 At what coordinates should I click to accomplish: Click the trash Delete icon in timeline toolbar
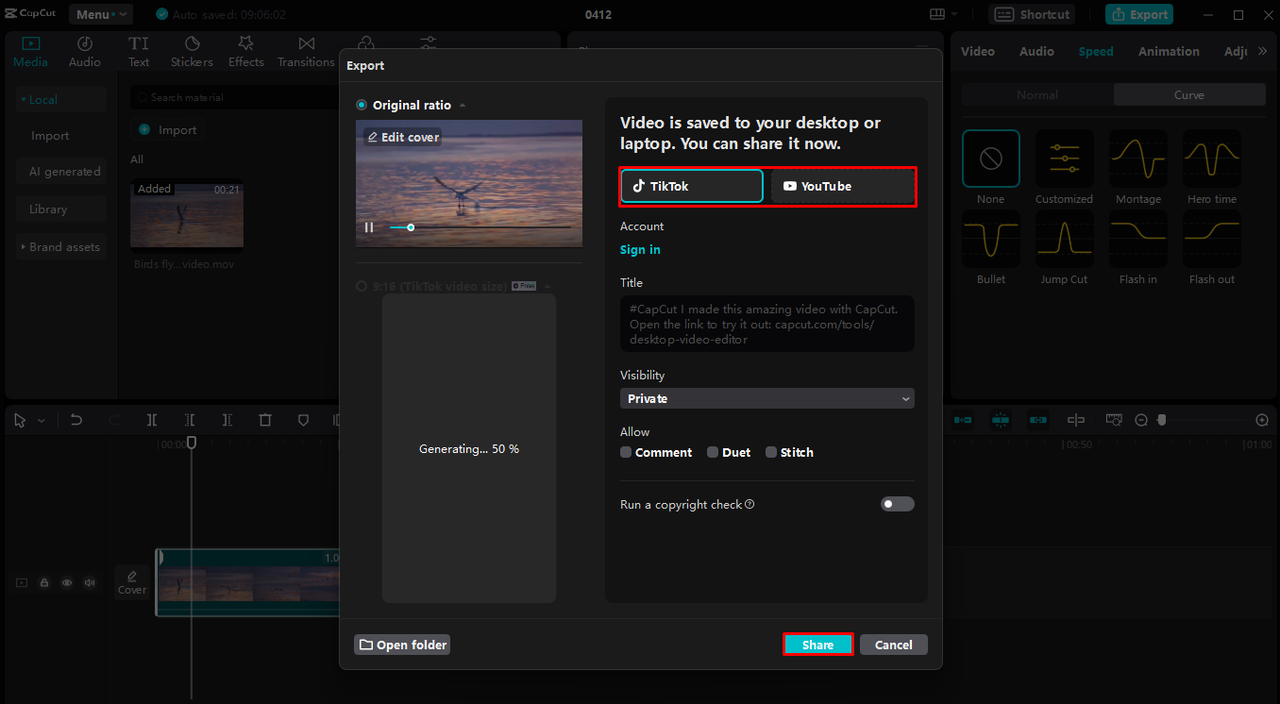tap(265, 420)
